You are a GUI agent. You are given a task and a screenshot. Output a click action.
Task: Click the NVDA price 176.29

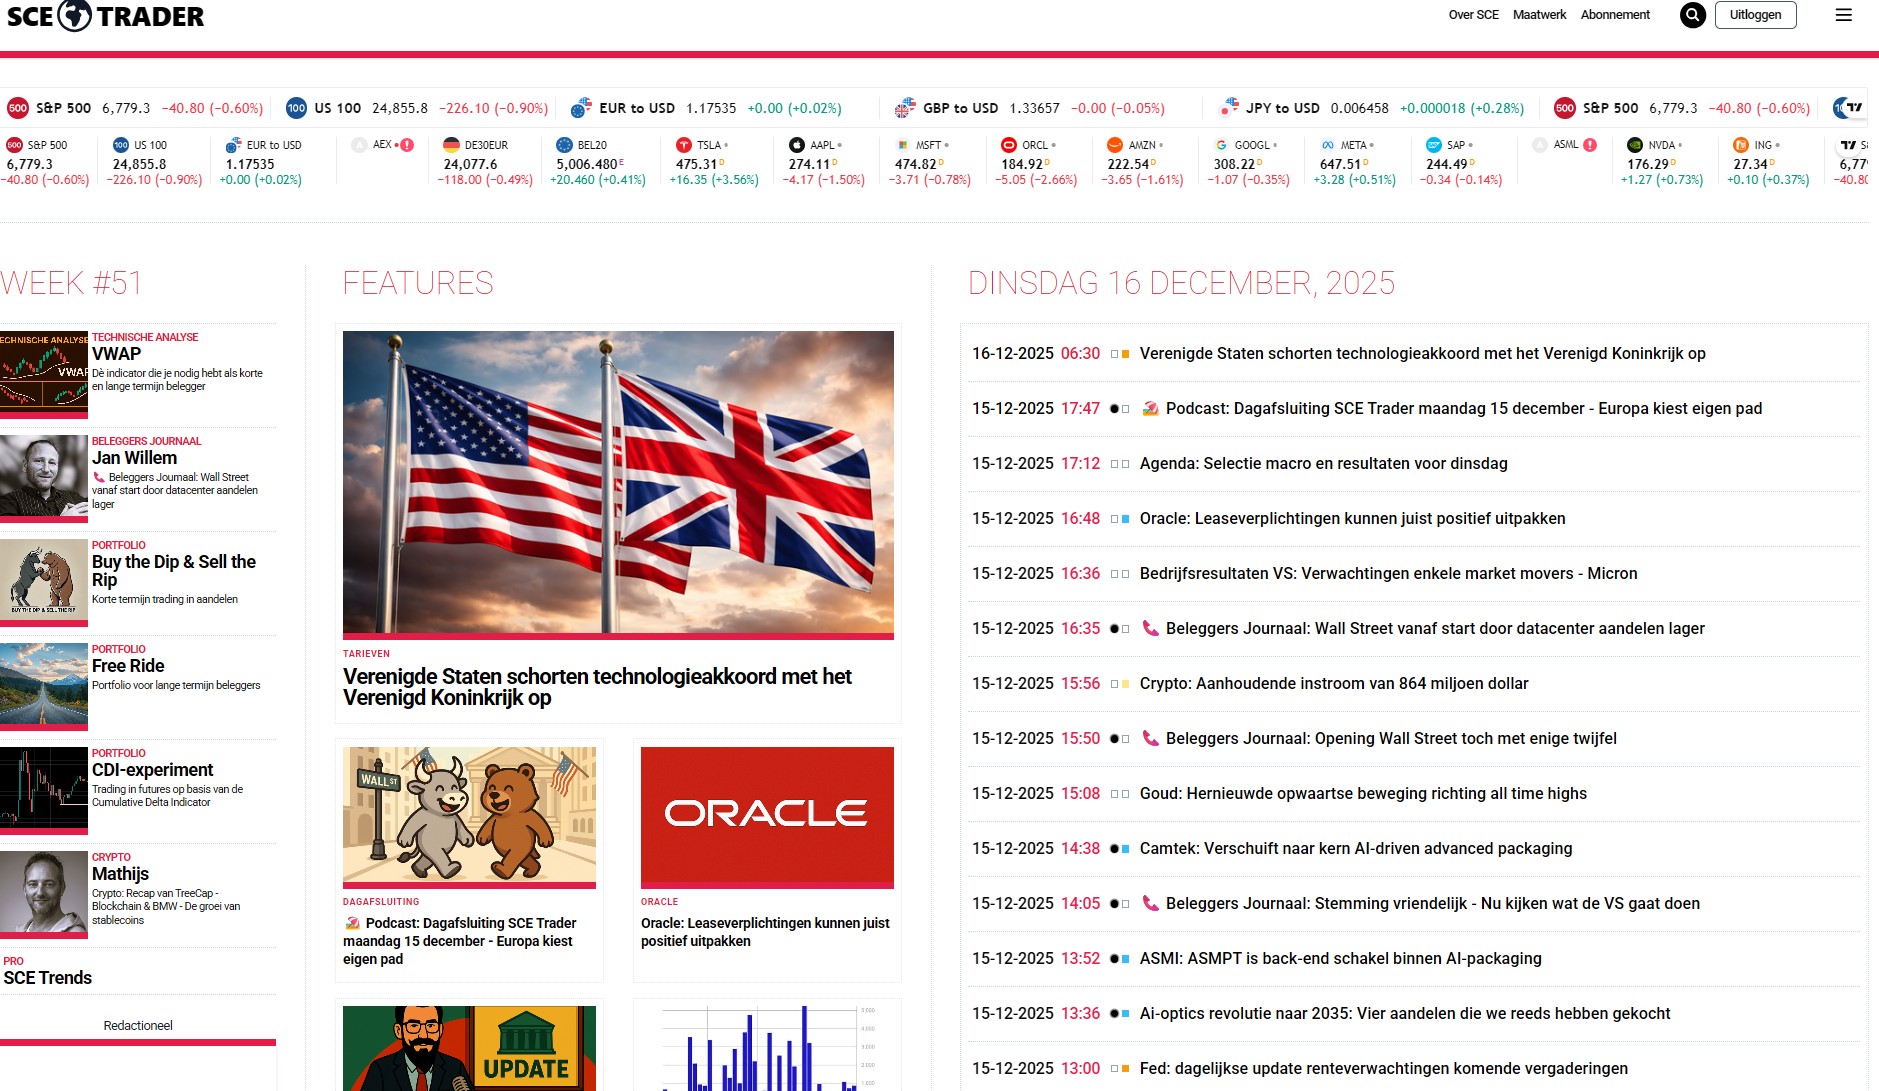(x=1647, y=164)
